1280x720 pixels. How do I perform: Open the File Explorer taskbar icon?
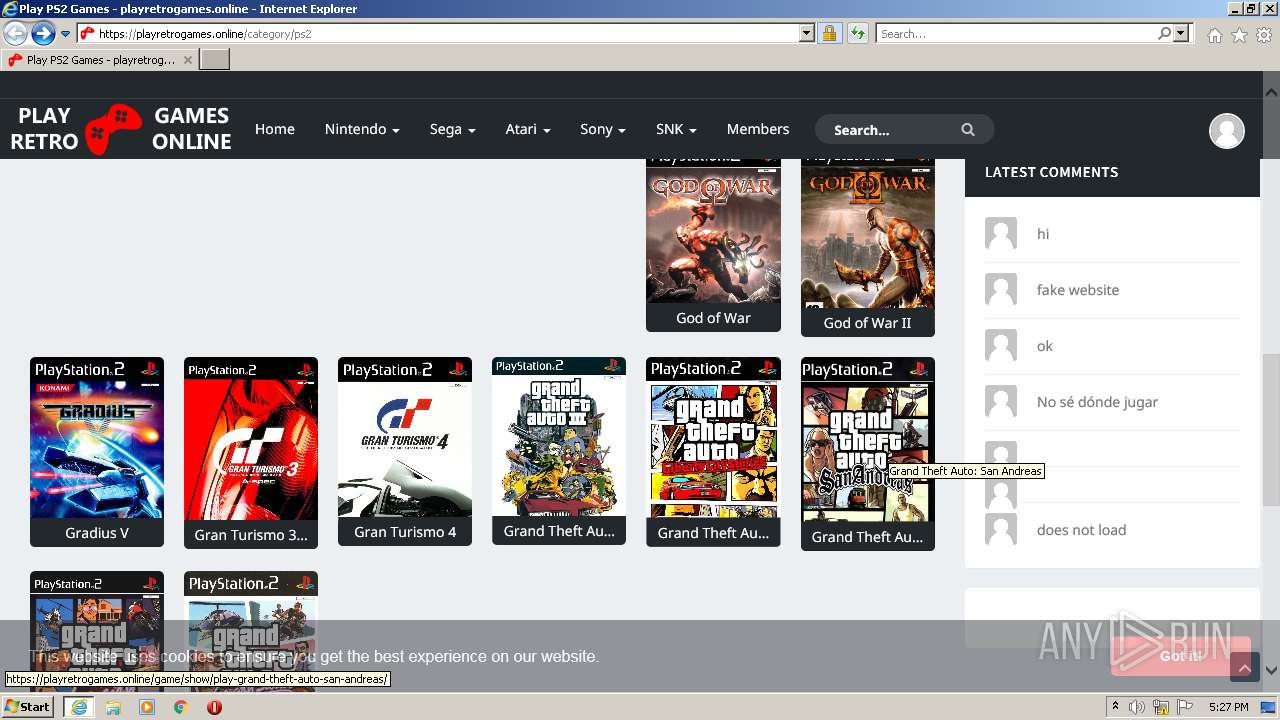(x=113, y=707)
